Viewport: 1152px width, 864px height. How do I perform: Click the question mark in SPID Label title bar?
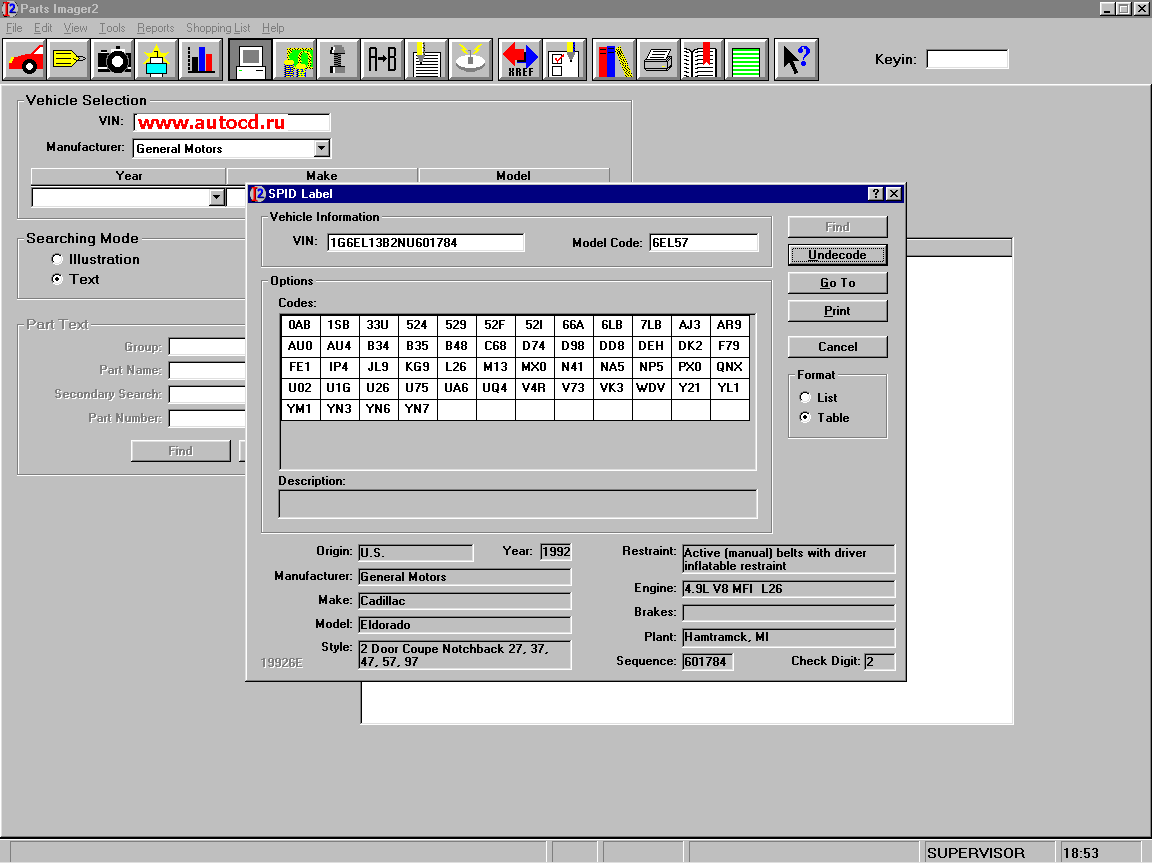click(x=875, y=193)
